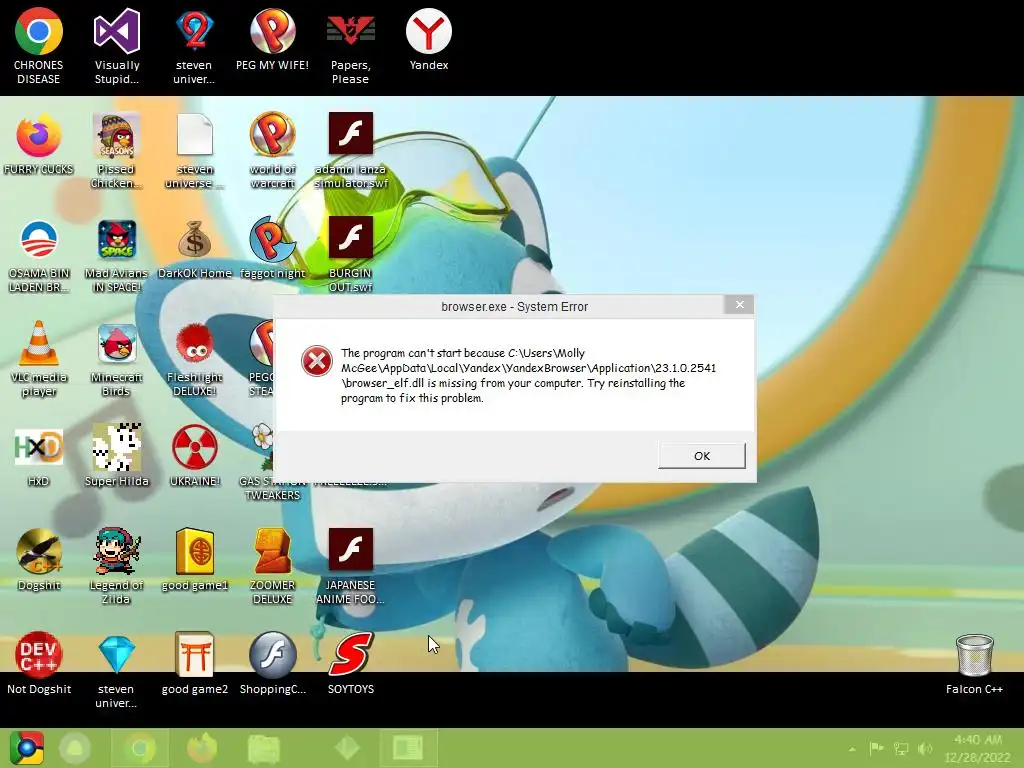This screenshot has height=768, width=1024.
Task: Select the DarkOK Home money bag icon
Action: pyautogui.click(x=195, y=248)
